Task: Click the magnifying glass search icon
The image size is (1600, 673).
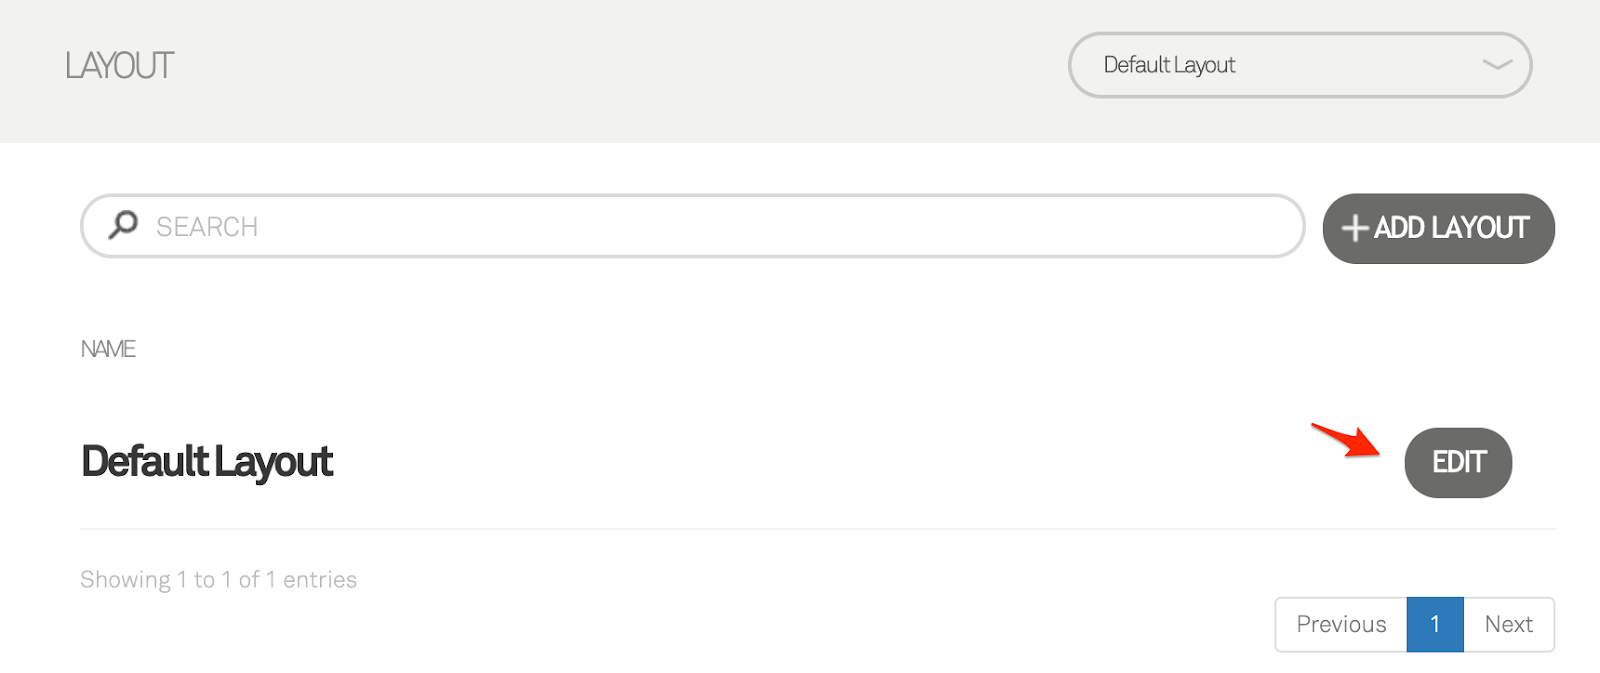Action: click(123, 225)
